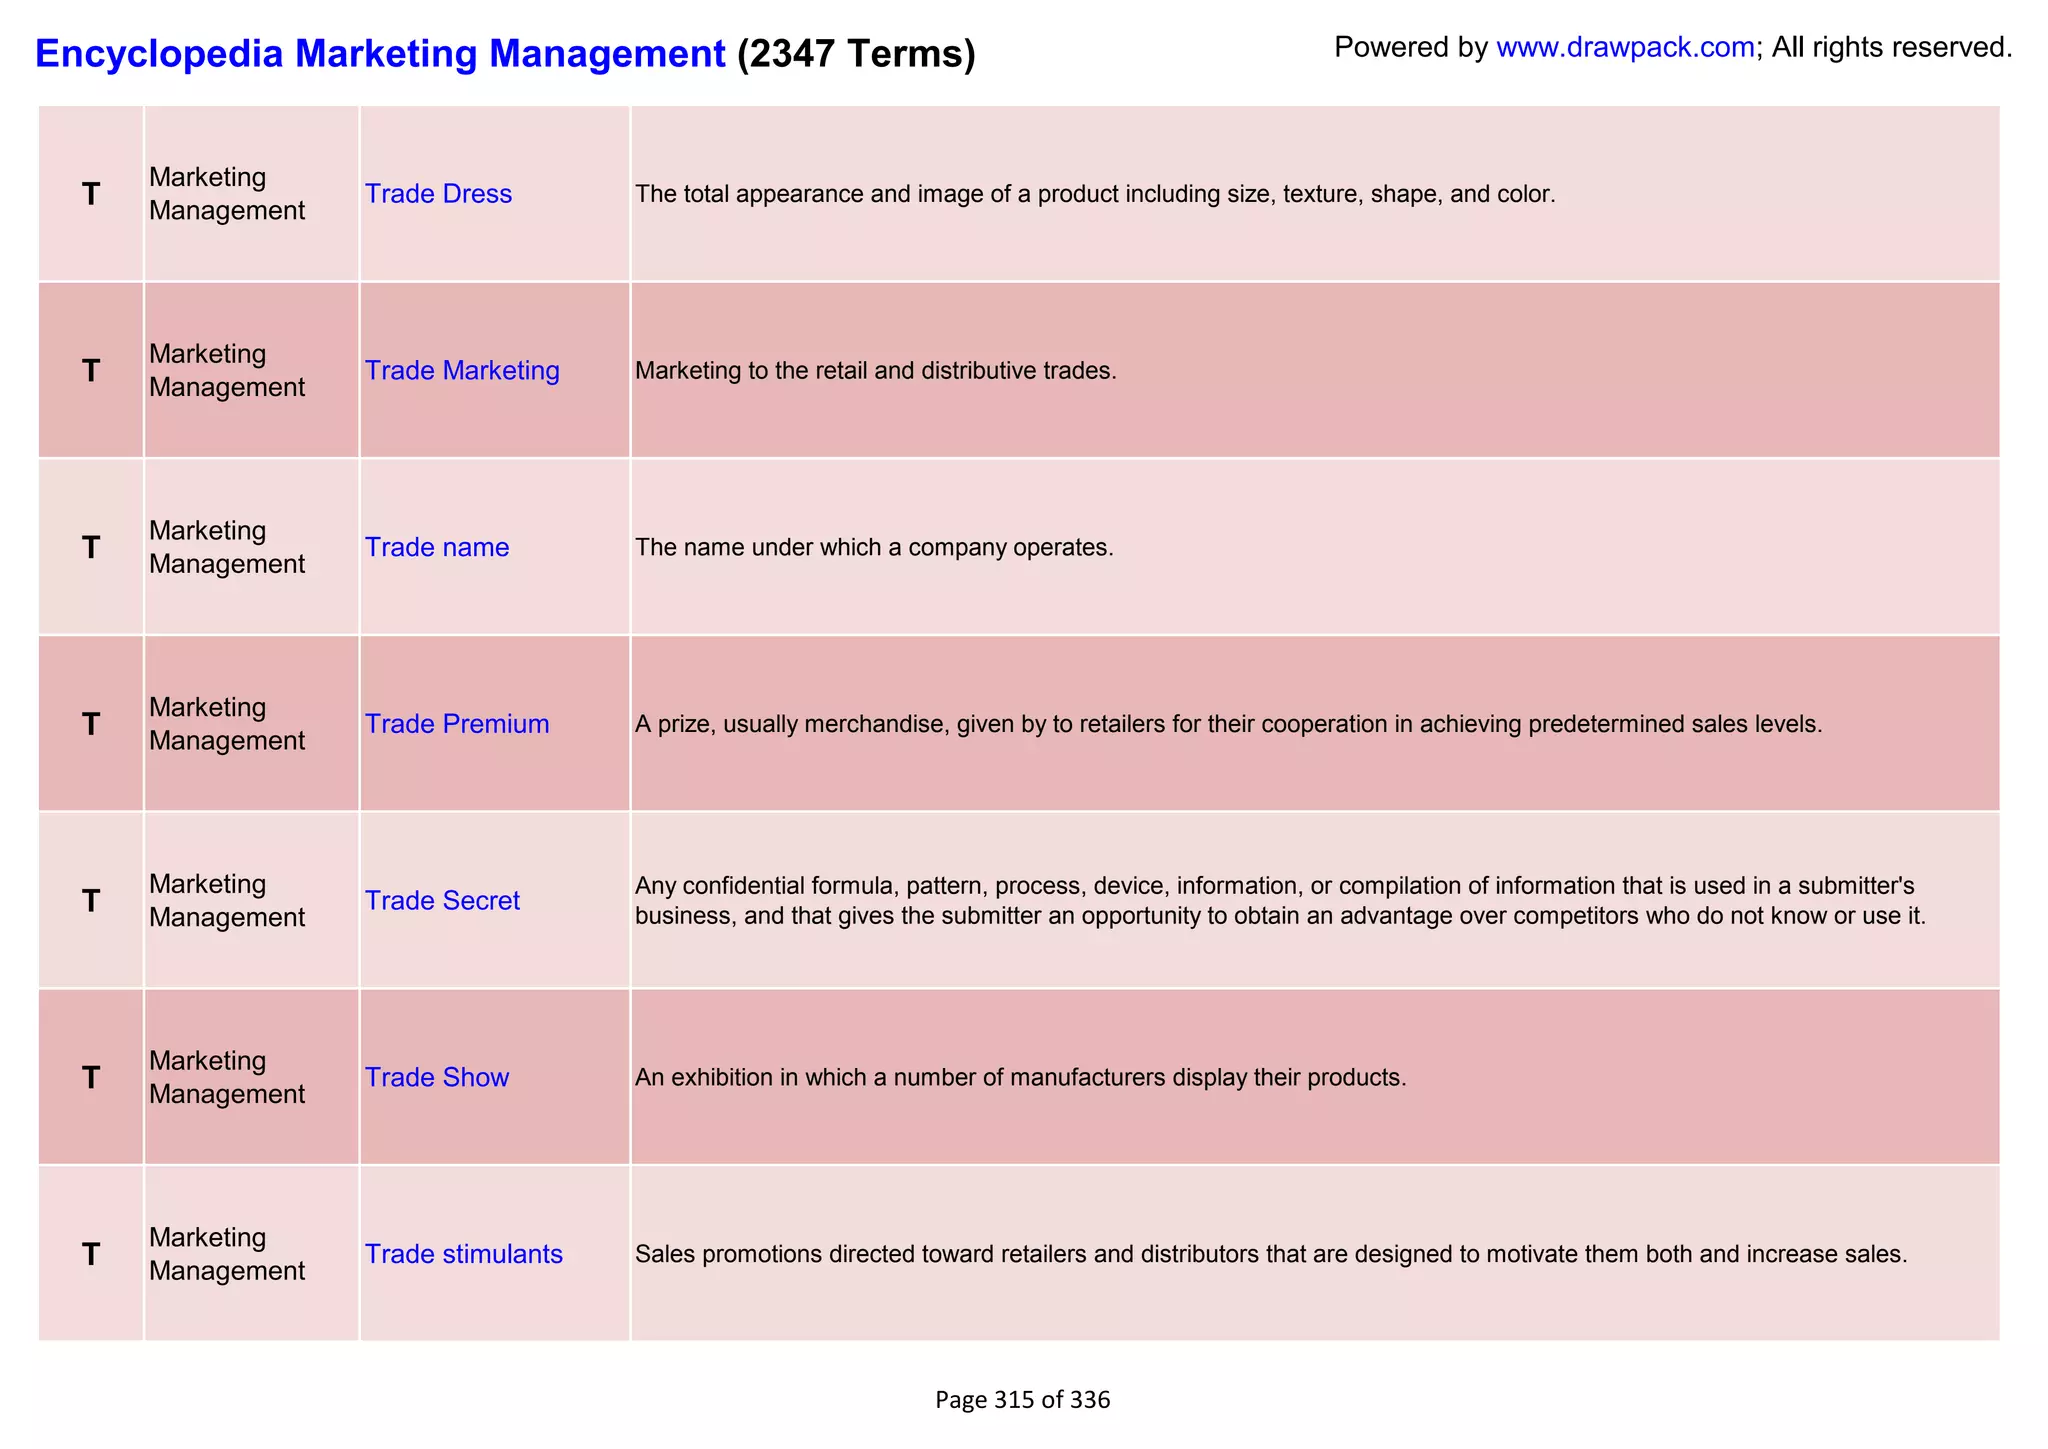Click Marketing Management in Trade Premium row

coord(227,724)
